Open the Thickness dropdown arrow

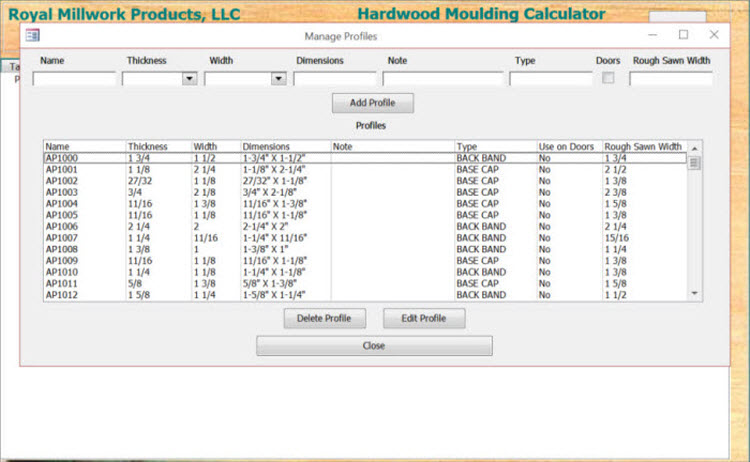click(189, 78)
